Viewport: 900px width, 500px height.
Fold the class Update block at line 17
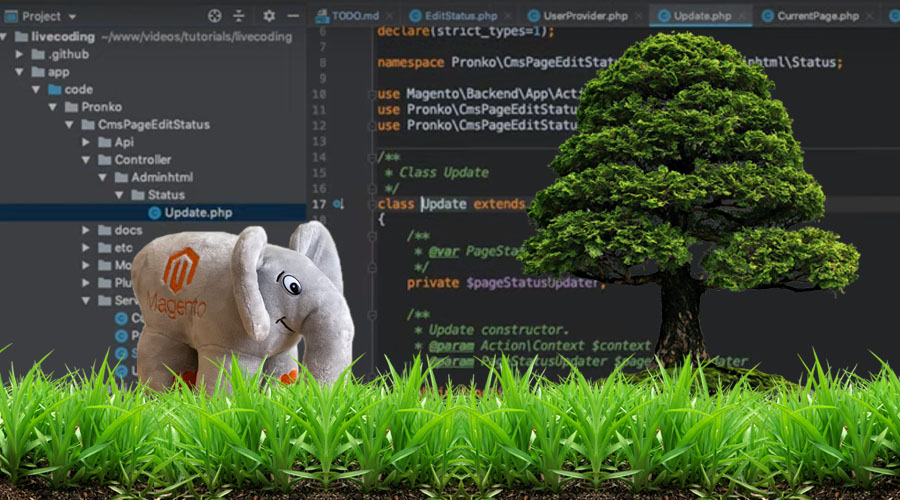(x=372, y=204)
